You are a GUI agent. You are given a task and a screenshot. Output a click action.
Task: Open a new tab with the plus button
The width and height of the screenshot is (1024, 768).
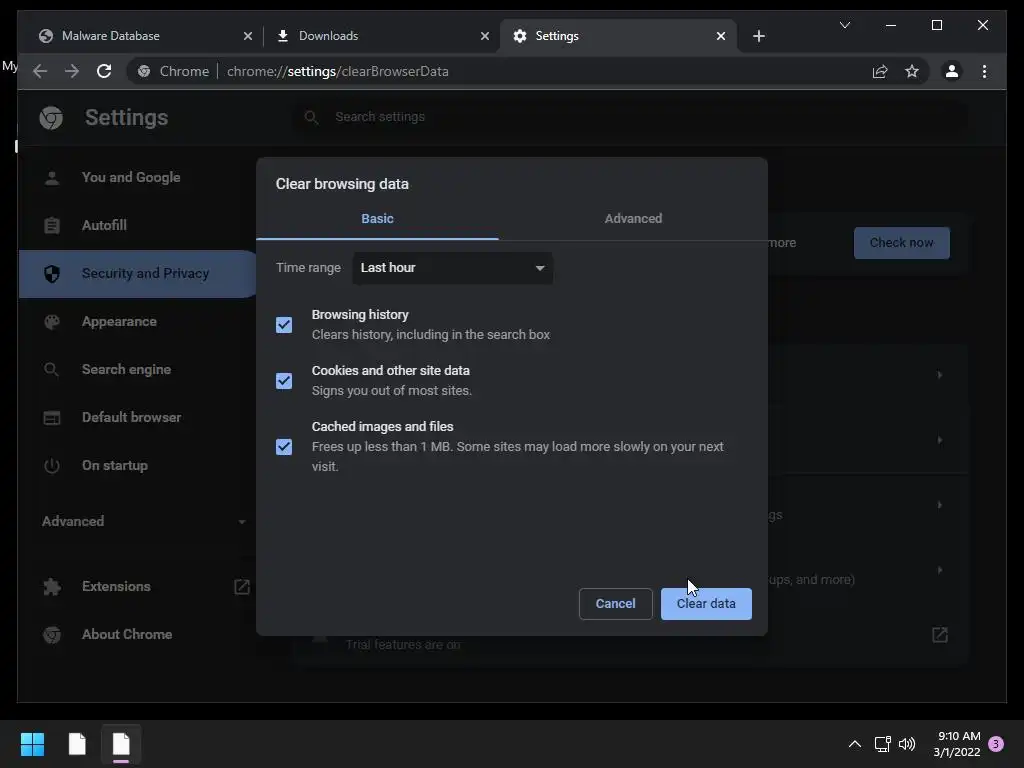758,36
